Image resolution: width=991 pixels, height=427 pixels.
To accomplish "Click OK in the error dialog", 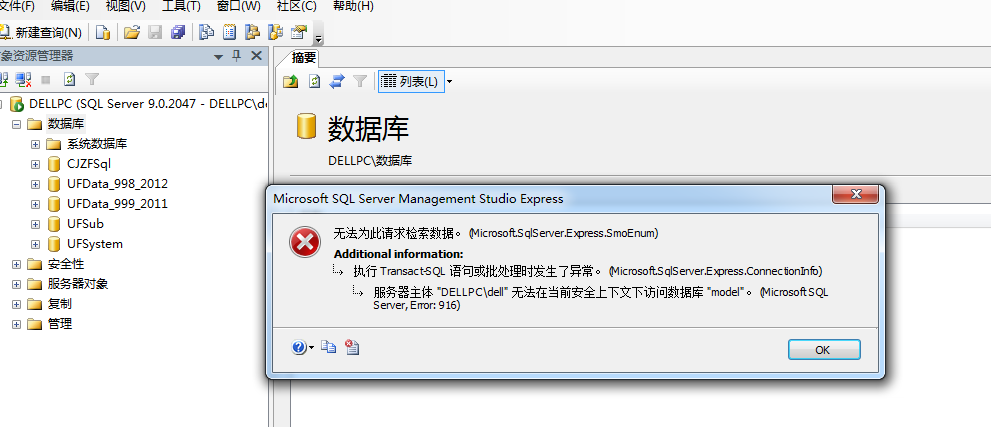I will point(824,349).
